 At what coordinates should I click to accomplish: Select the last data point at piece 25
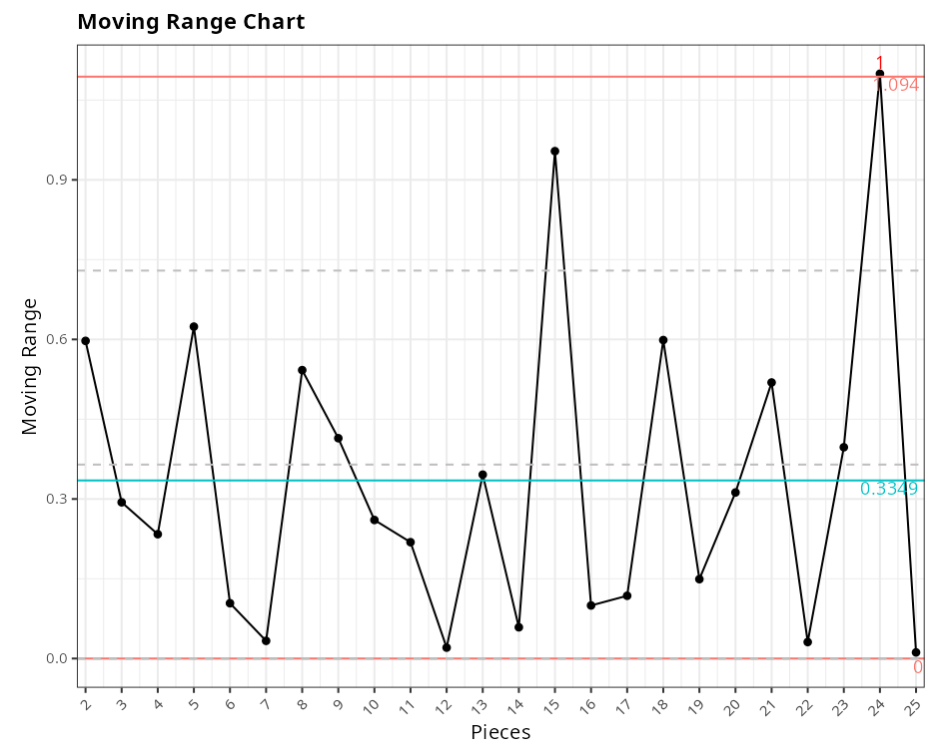[x=916, y=652]
